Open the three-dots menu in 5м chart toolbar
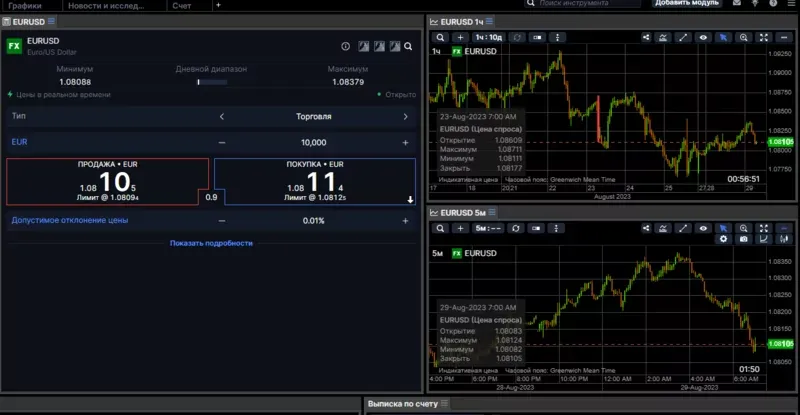 556,228
